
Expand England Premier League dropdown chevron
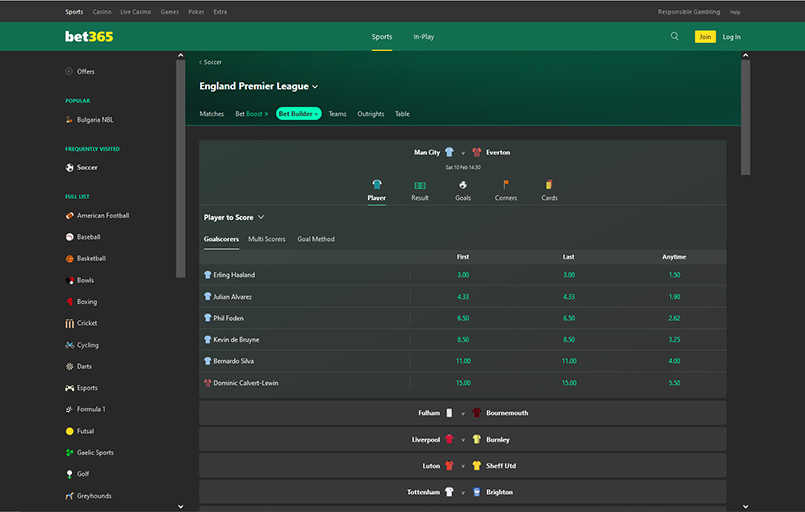click(315, 87)
